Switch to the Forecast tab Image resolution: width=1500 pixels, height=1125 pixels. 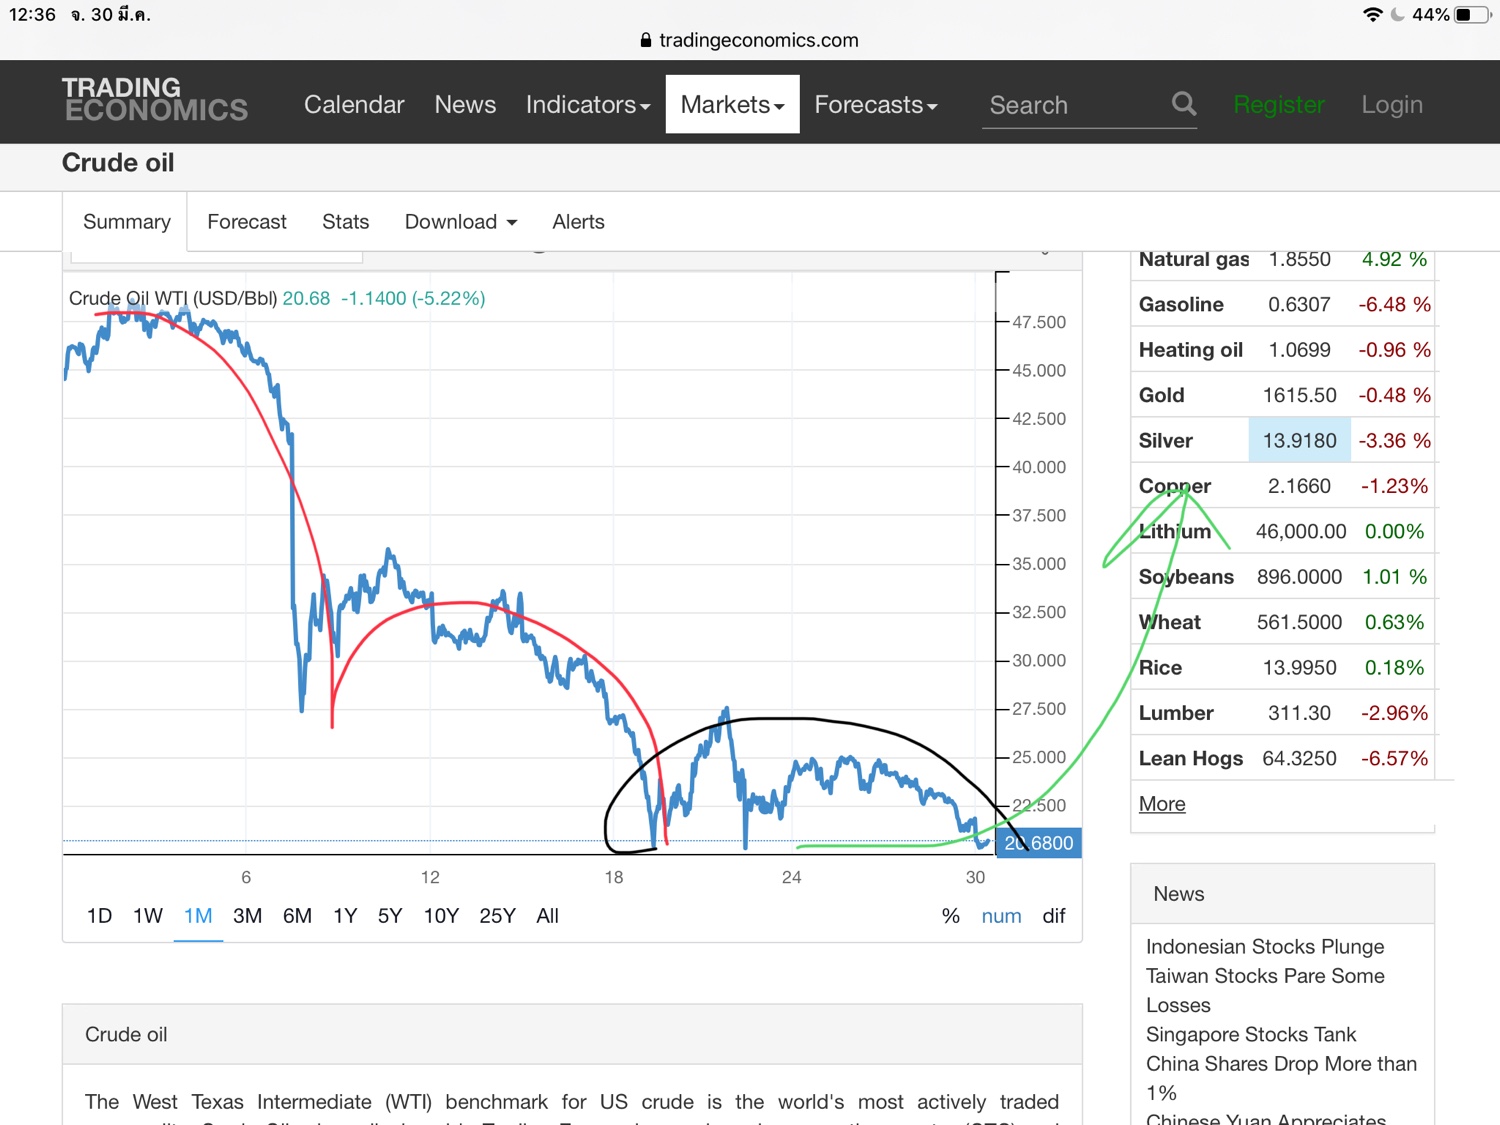[x=247, y=222]
